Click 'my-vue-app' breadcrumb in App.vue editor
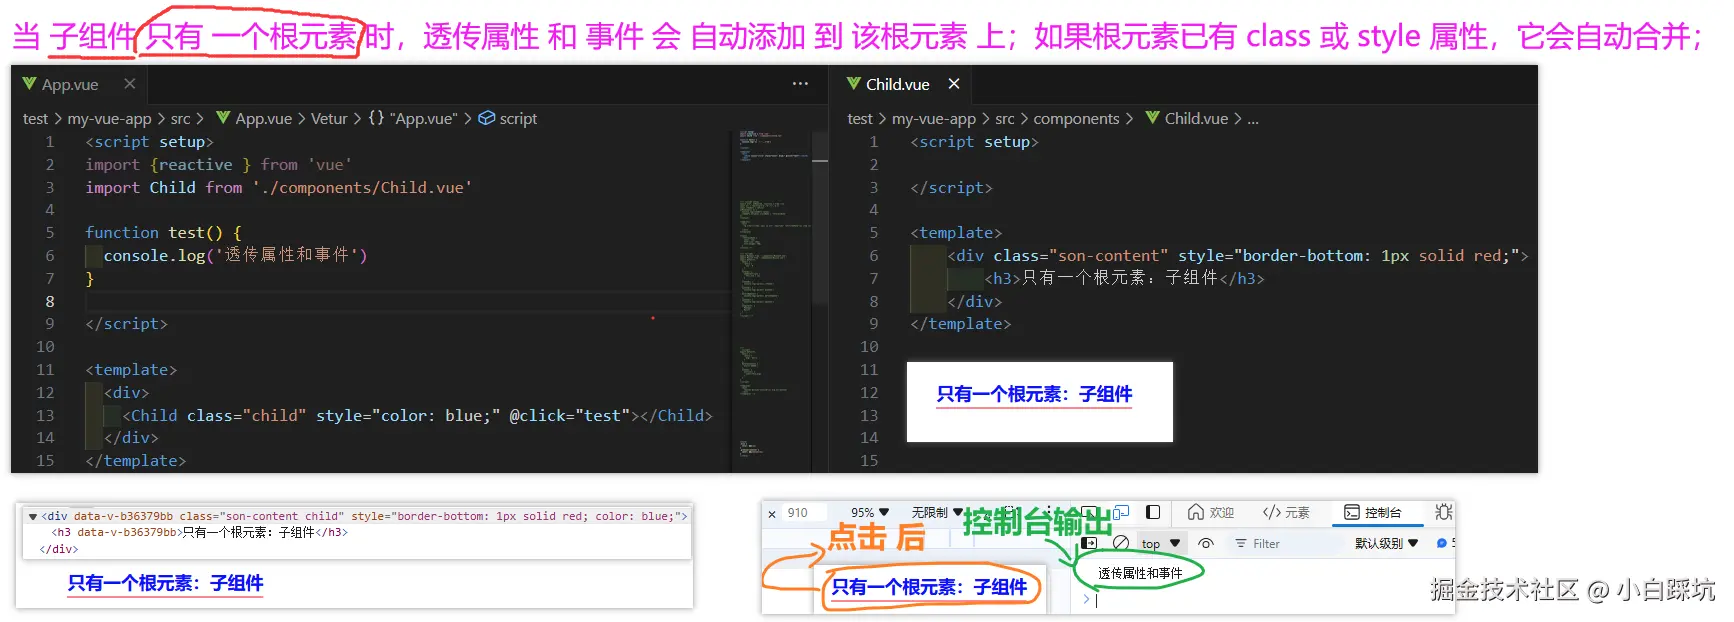Image resolution: width=1734 pixels, height=622 pixels. [x=109, y=119]
